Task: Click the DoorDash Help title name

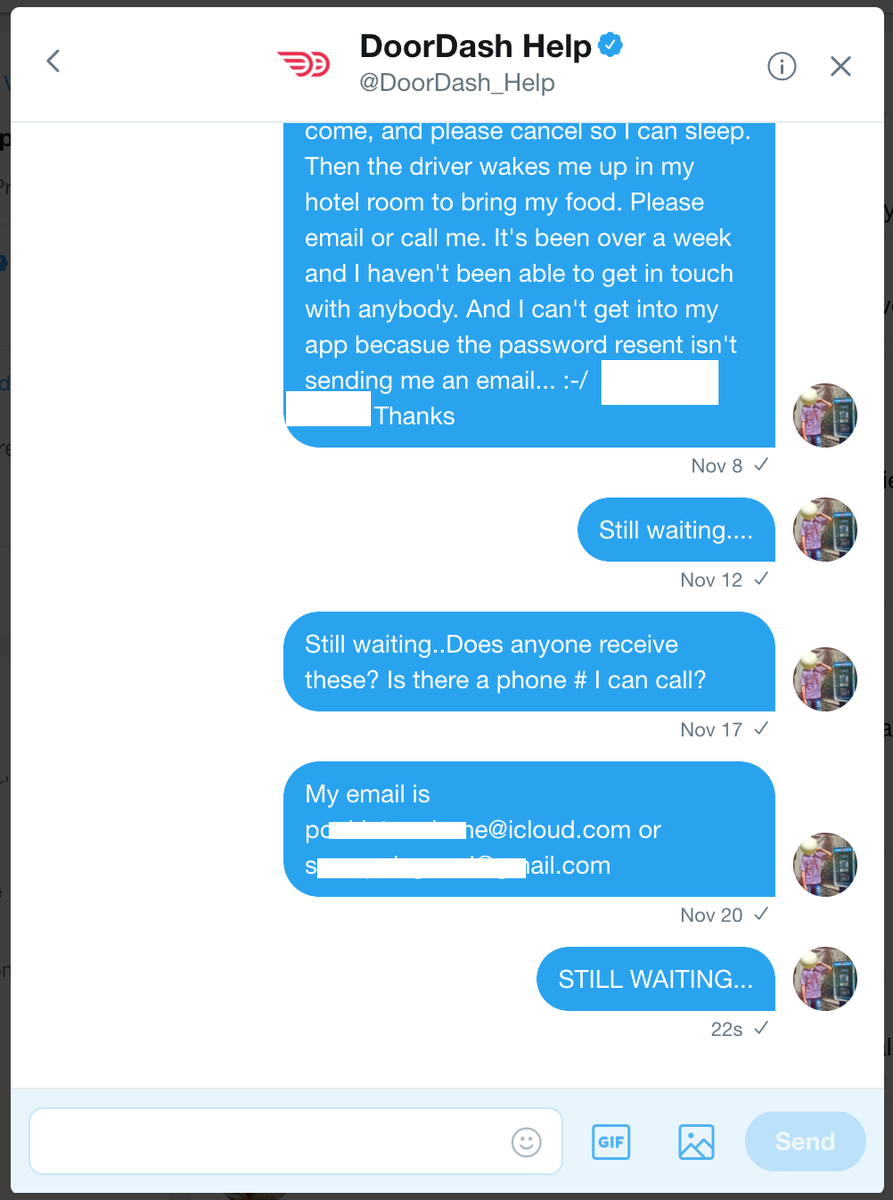Action: pos(475,46)
